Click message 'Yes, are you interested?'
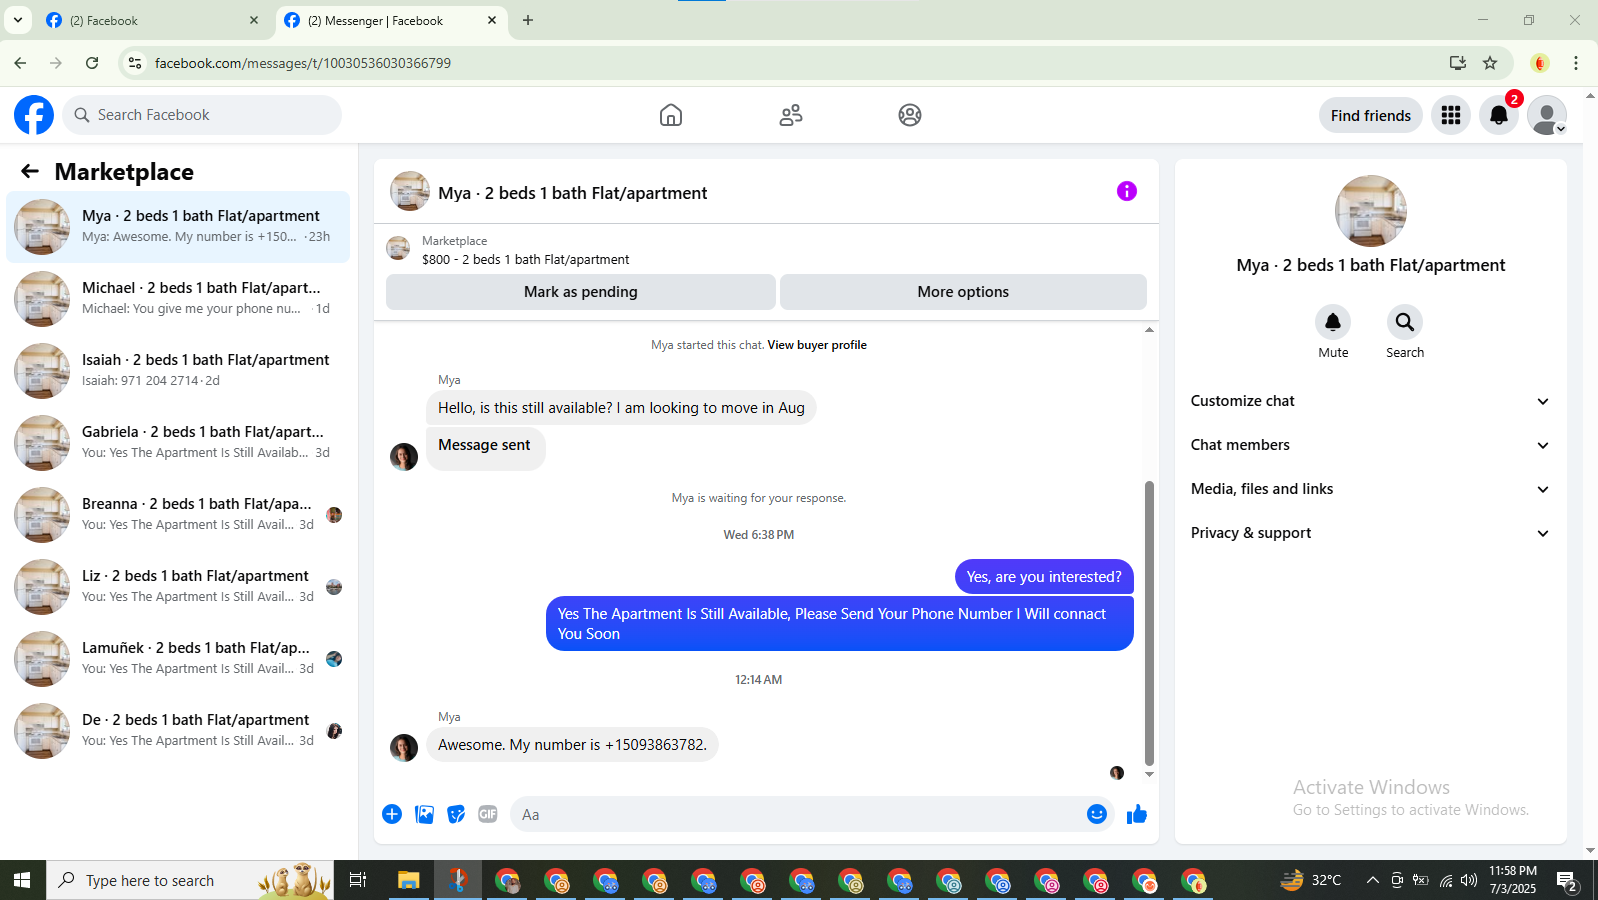The width and height of the screenshot is (1598, 900). (1044, 577)
